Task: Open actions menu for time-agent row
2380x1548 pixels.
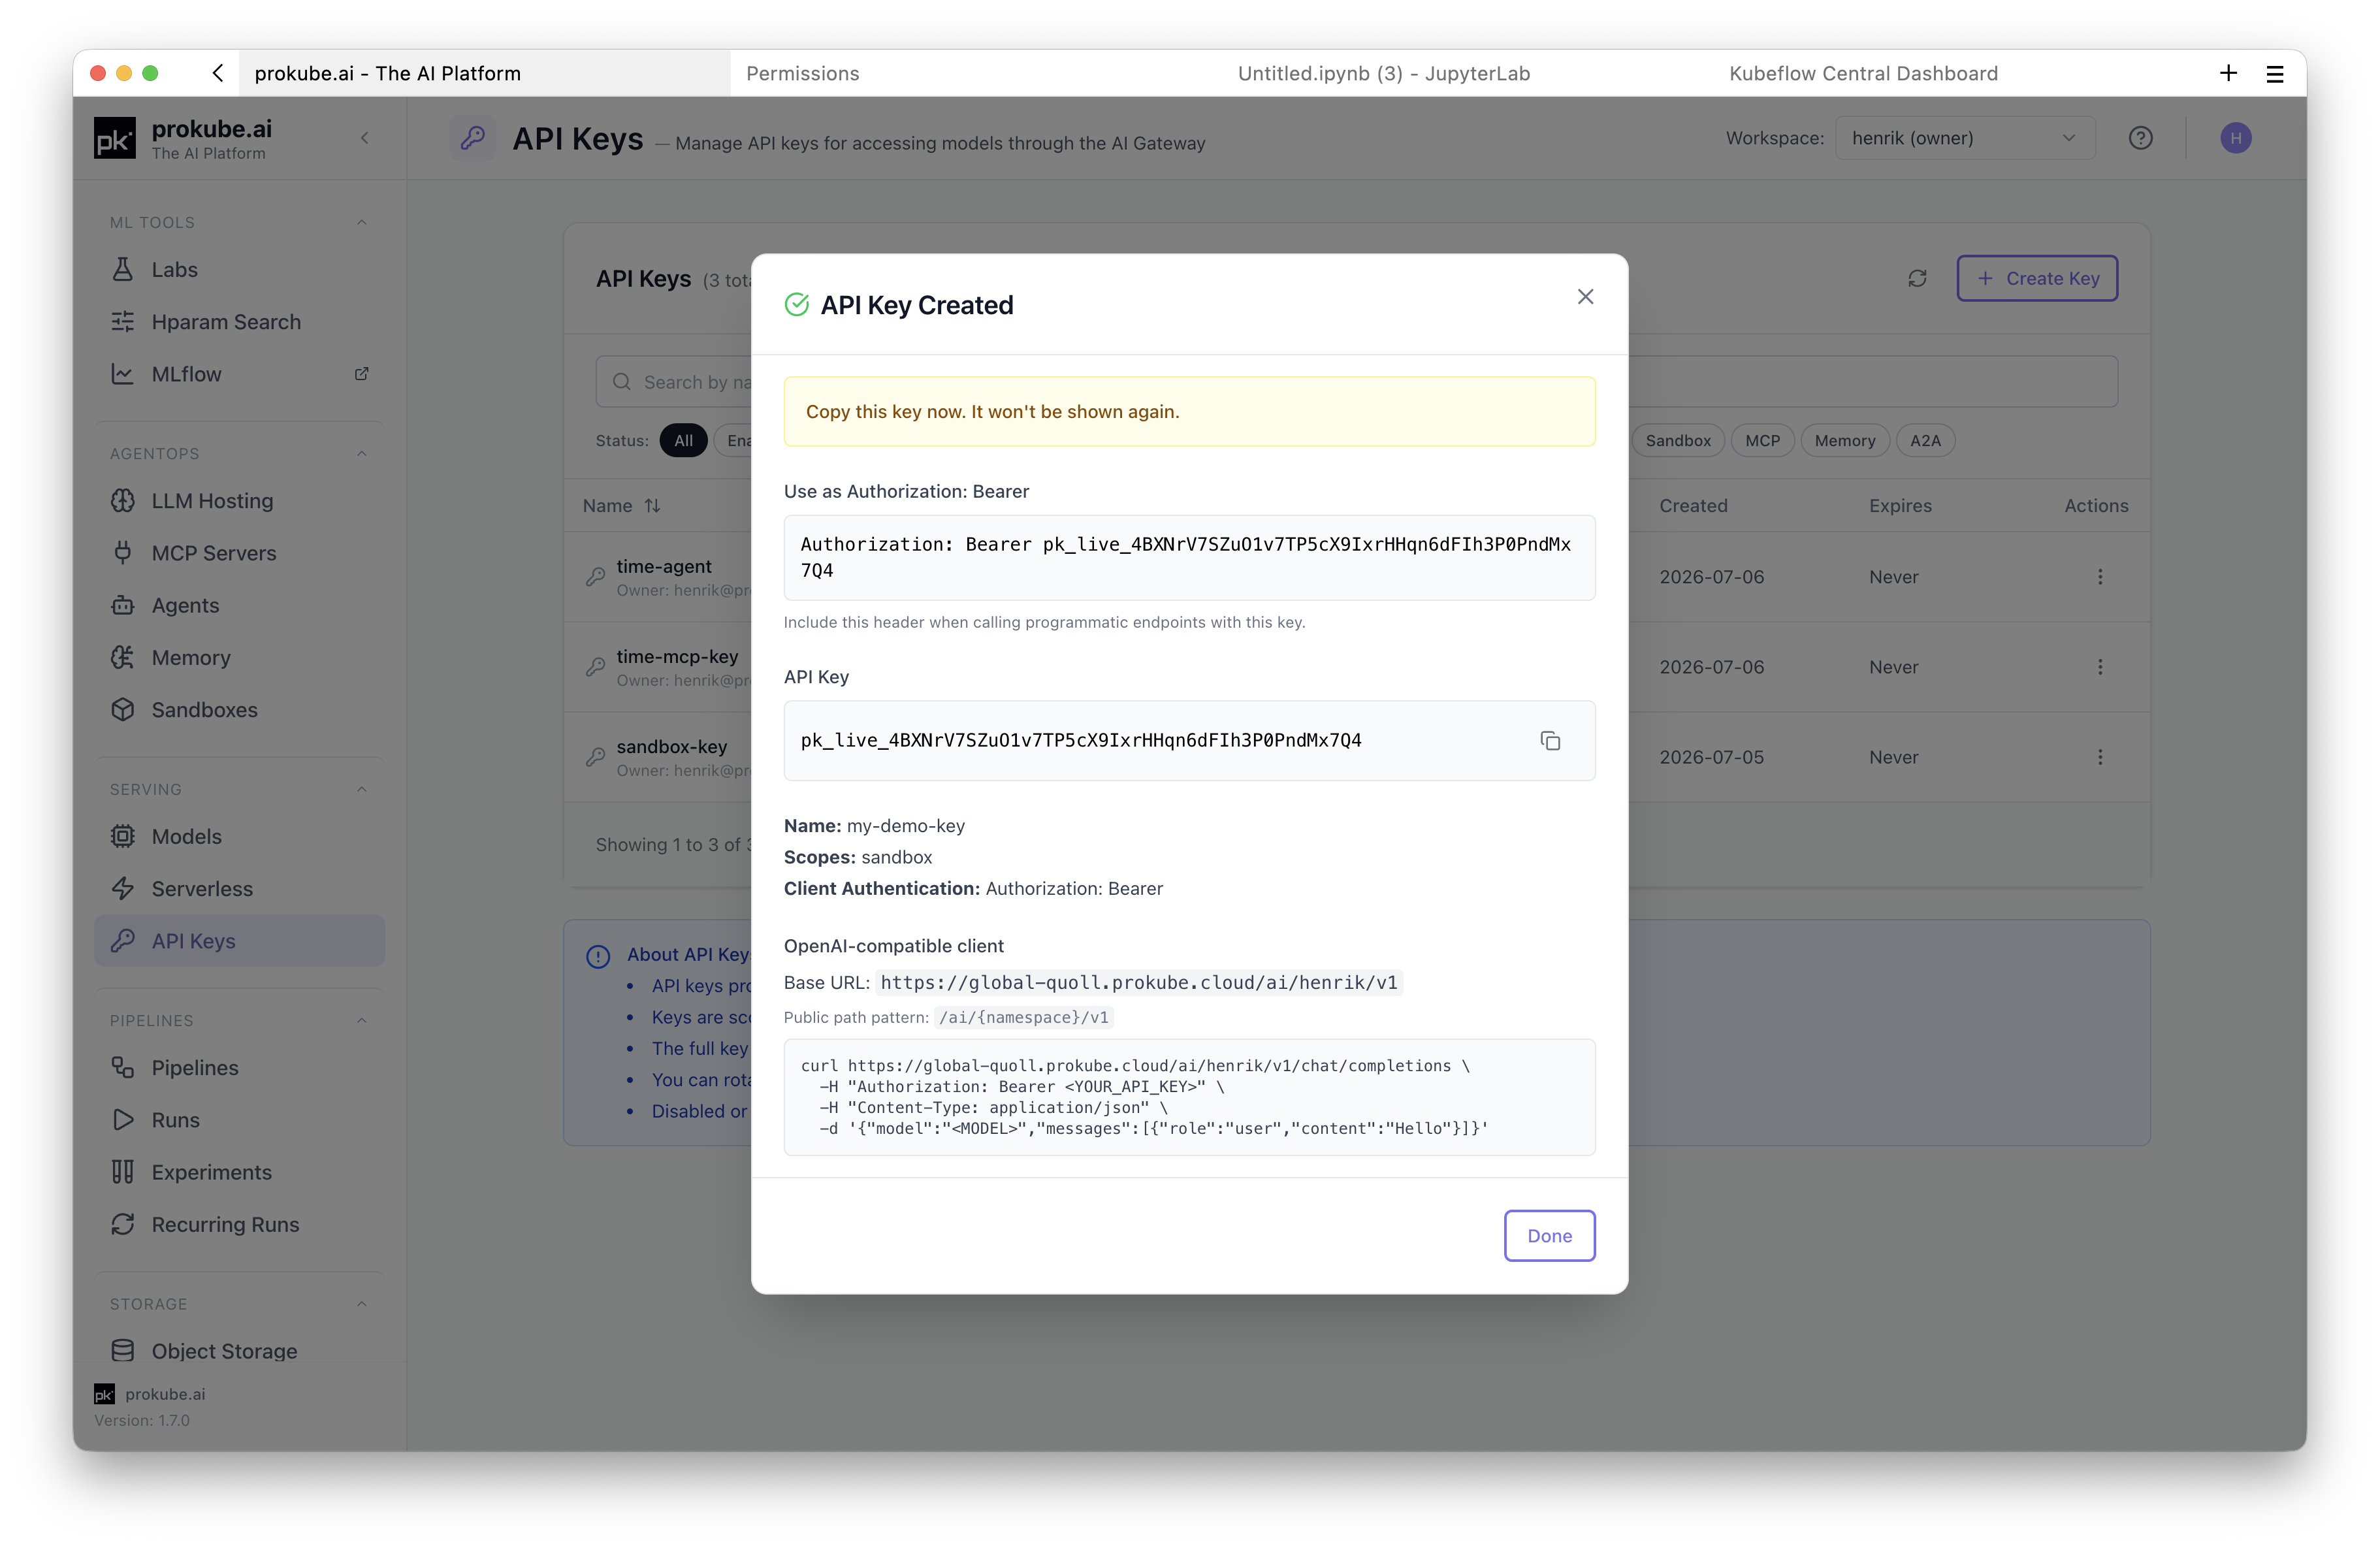Action: tap(2100, 577)
